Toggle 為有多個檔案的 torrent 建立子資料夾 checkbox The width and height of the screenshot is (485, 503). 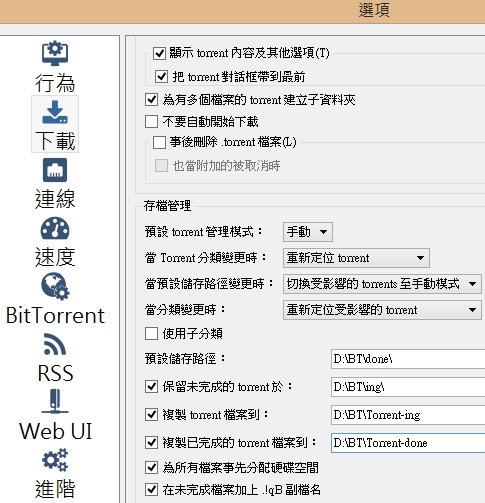point(151,99)
